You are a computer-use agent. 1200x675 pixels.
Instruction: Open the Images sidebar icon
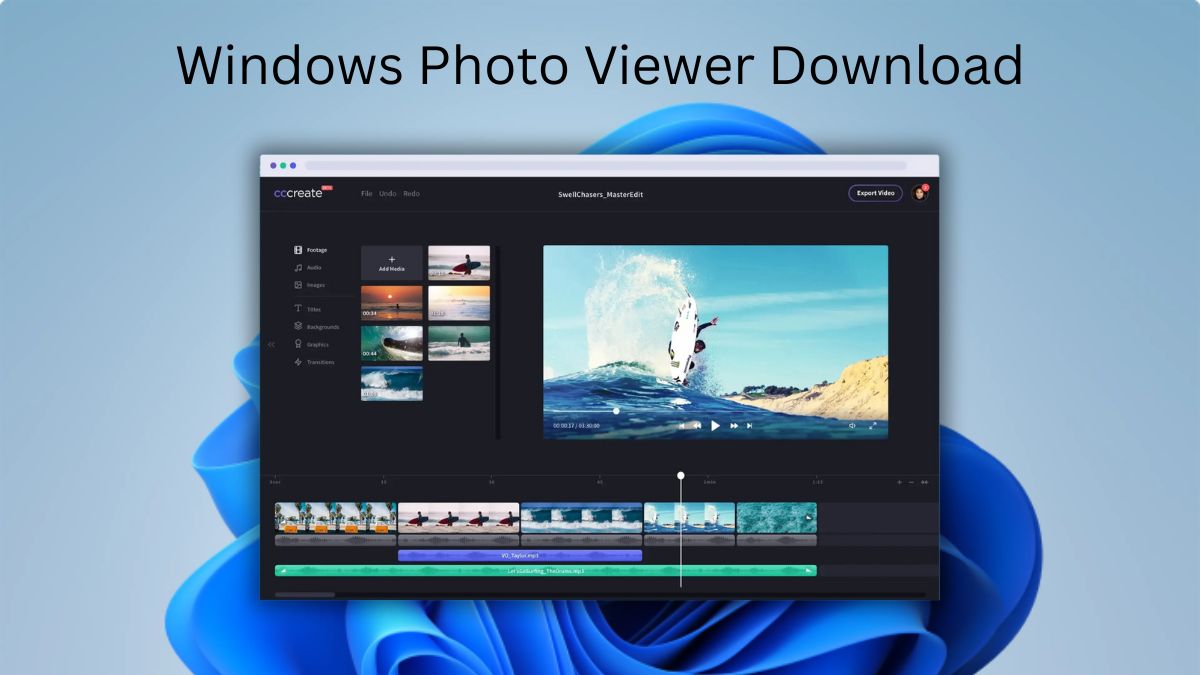click(x=298, y=285)
